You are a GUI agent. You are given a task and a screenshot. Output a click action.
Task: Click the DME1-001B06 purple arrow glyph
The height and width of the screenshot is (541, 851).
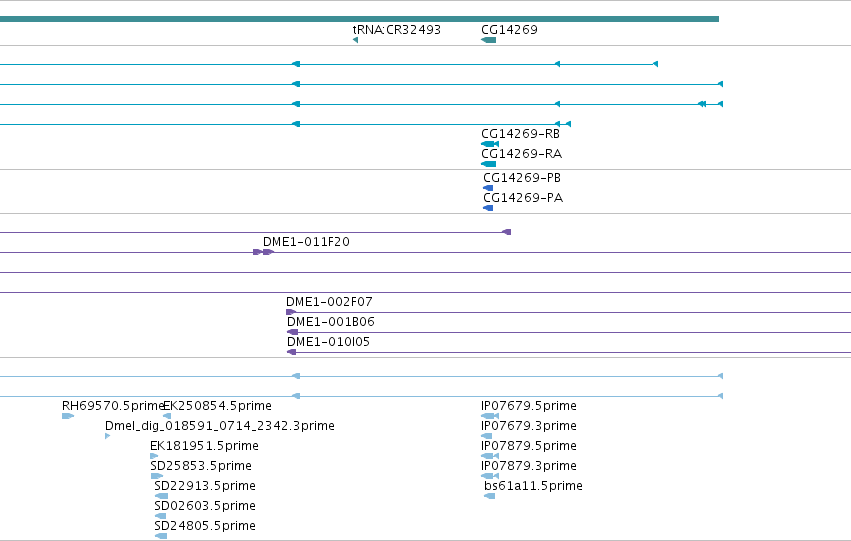click(292, 332)
